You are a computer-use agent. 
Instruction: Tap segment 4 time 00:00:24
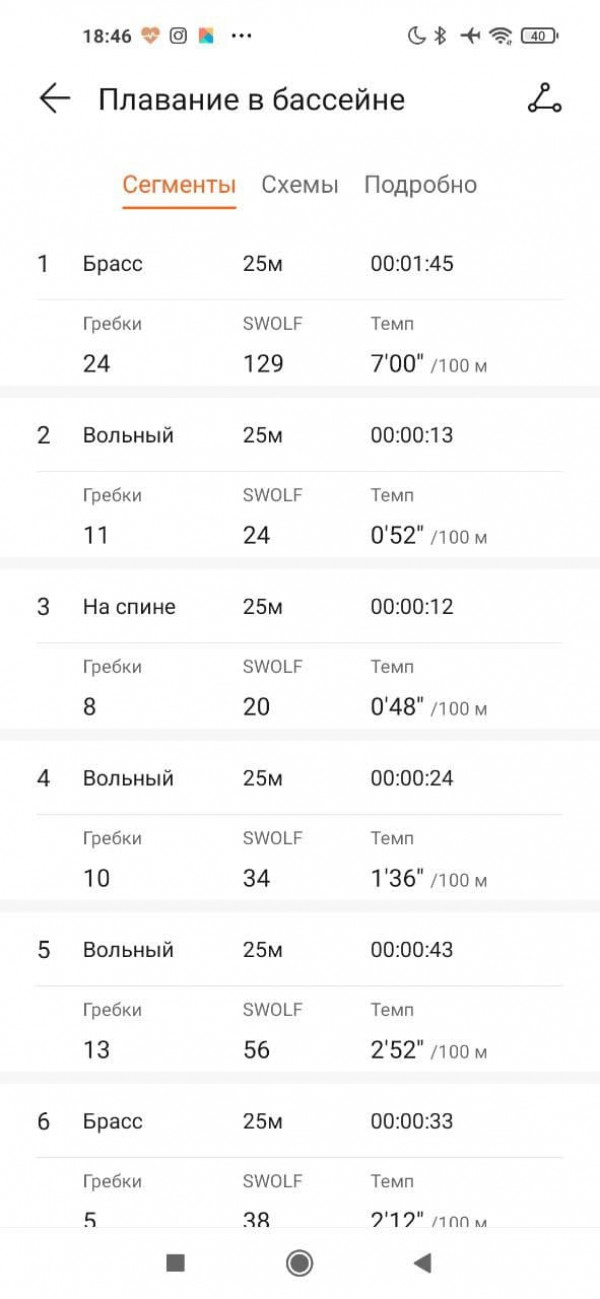point(412,778)
